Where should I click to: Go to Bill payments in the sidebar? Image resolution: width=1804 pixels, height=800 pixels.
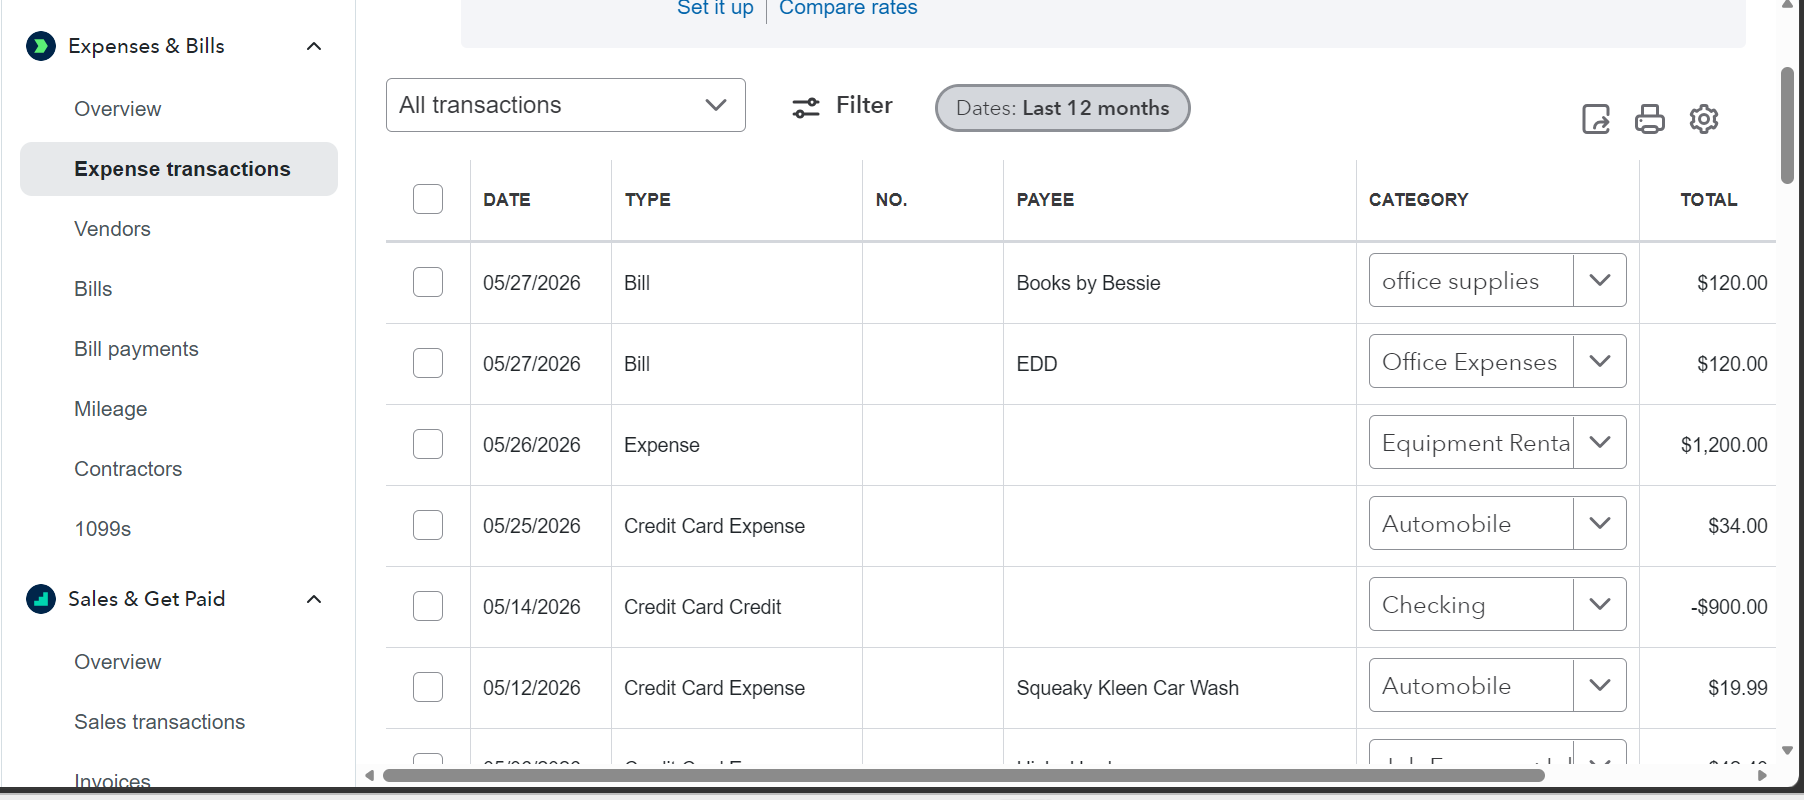tap(137, 349)
